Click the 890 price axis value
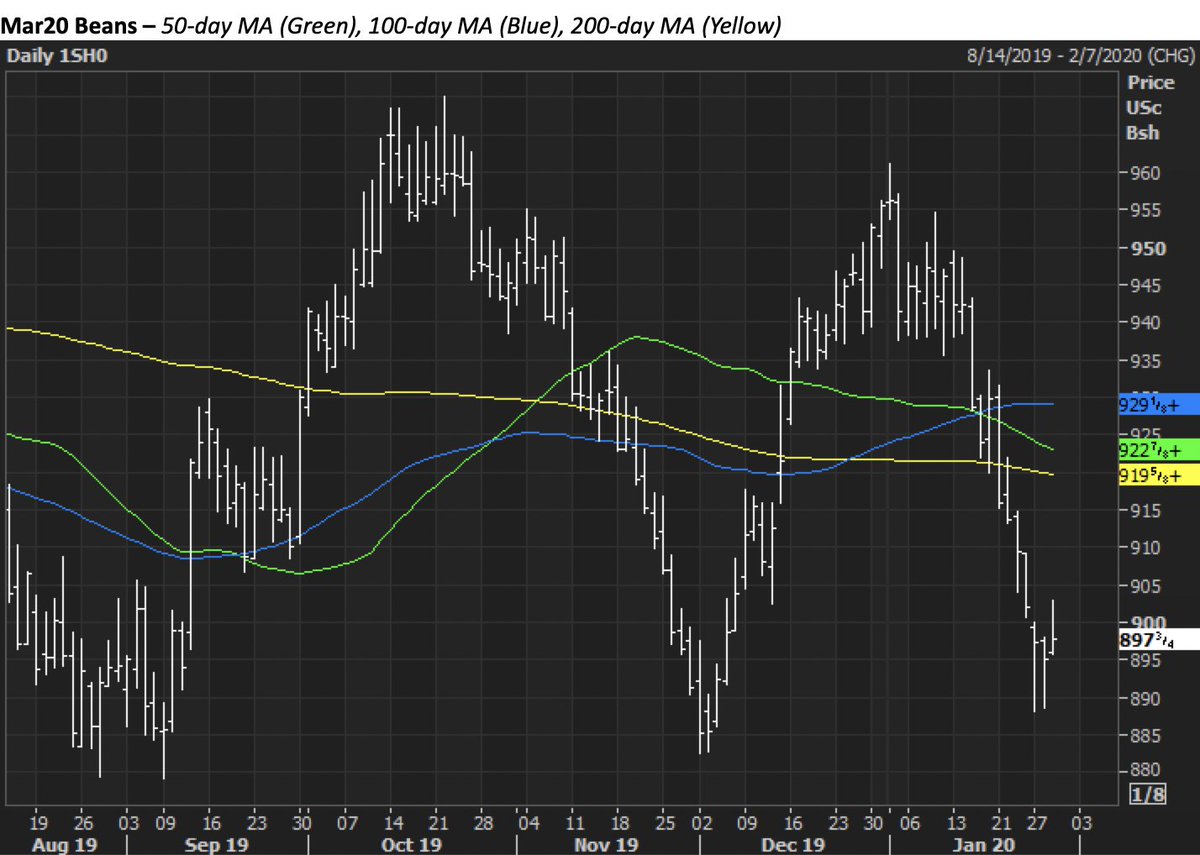This screenshot has width=1200, height=855. [x=1144, y=698]
